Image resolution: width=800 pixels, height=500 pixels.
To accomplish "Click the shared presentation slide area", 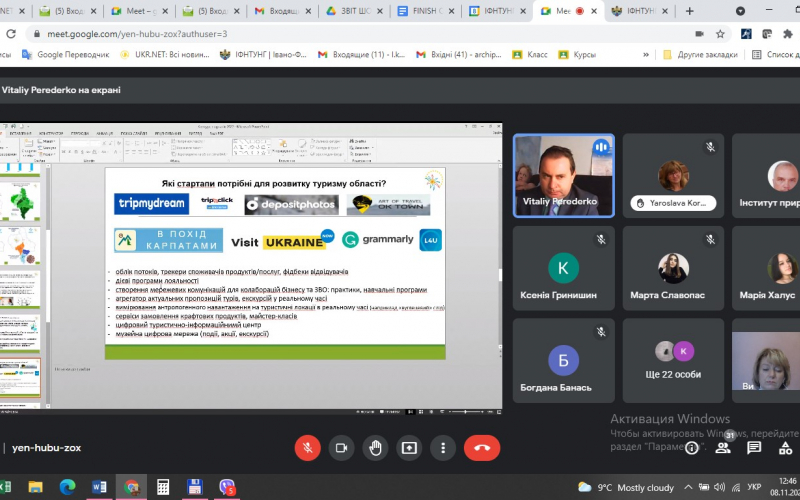I will click(275, 263).
